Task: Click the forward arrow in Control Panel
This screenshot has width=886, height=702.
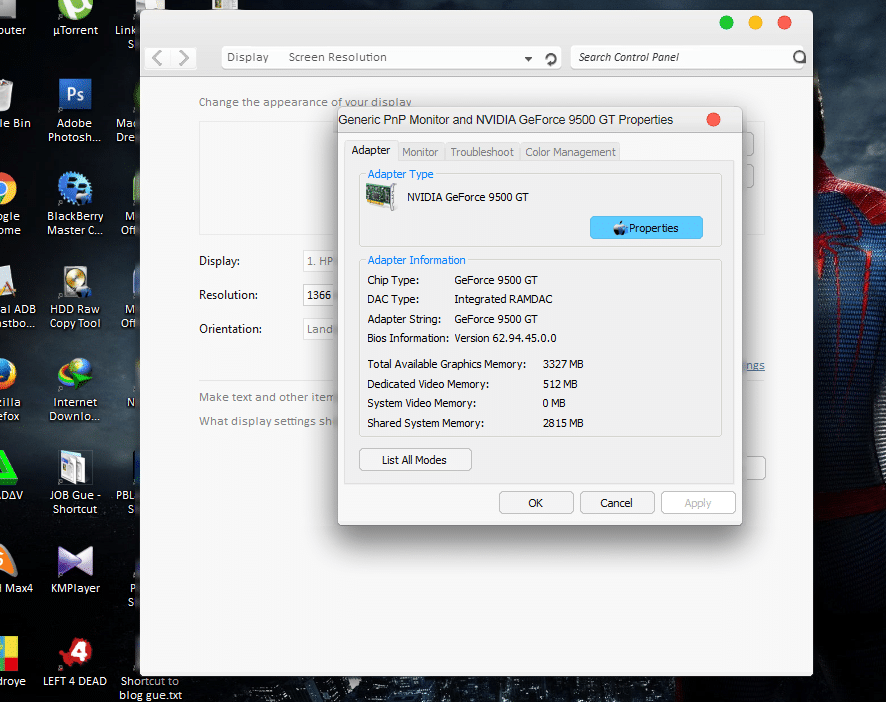Action: [x=184, y=58]
